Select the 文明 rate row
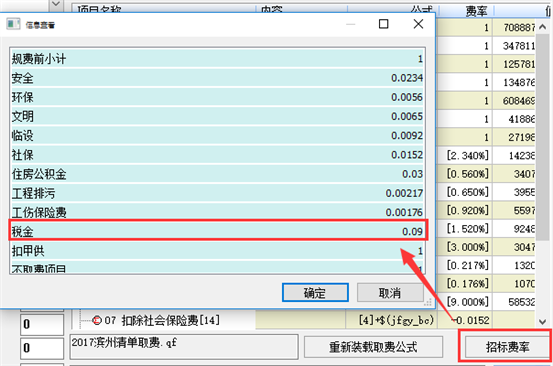The image size is (553, 366). 218,116
